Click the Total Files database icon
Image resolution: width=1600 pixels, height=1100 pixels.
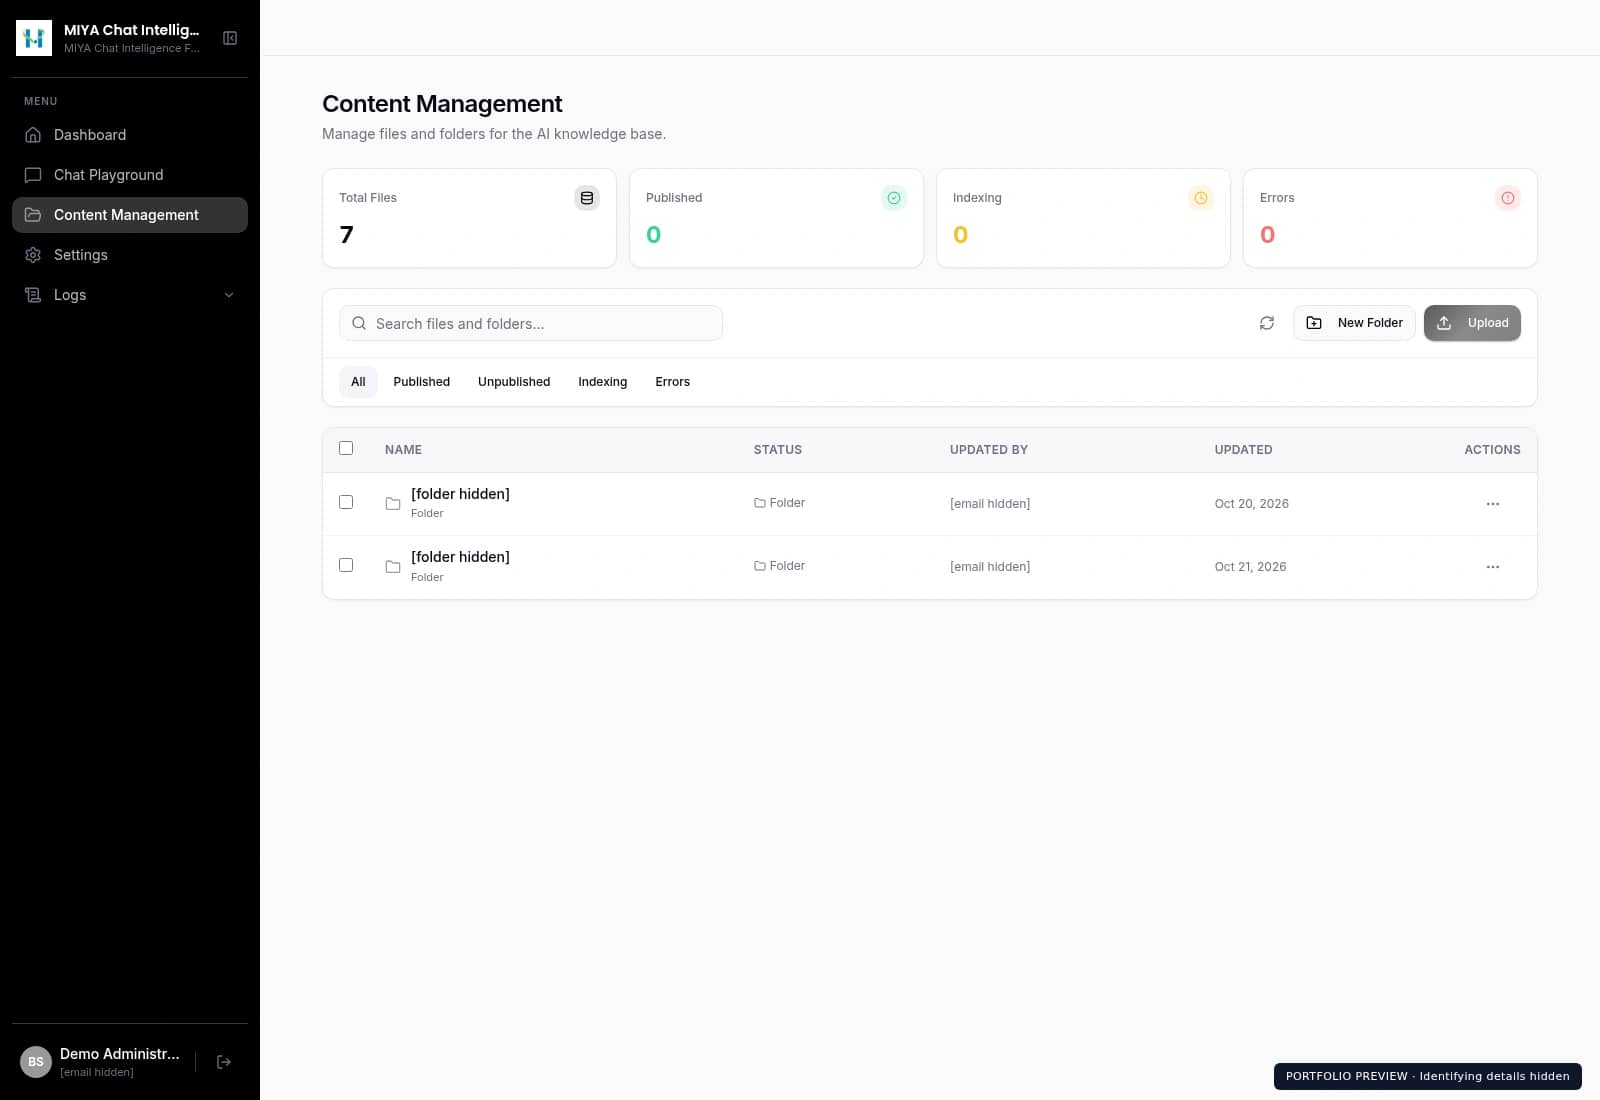click(587, 198)
